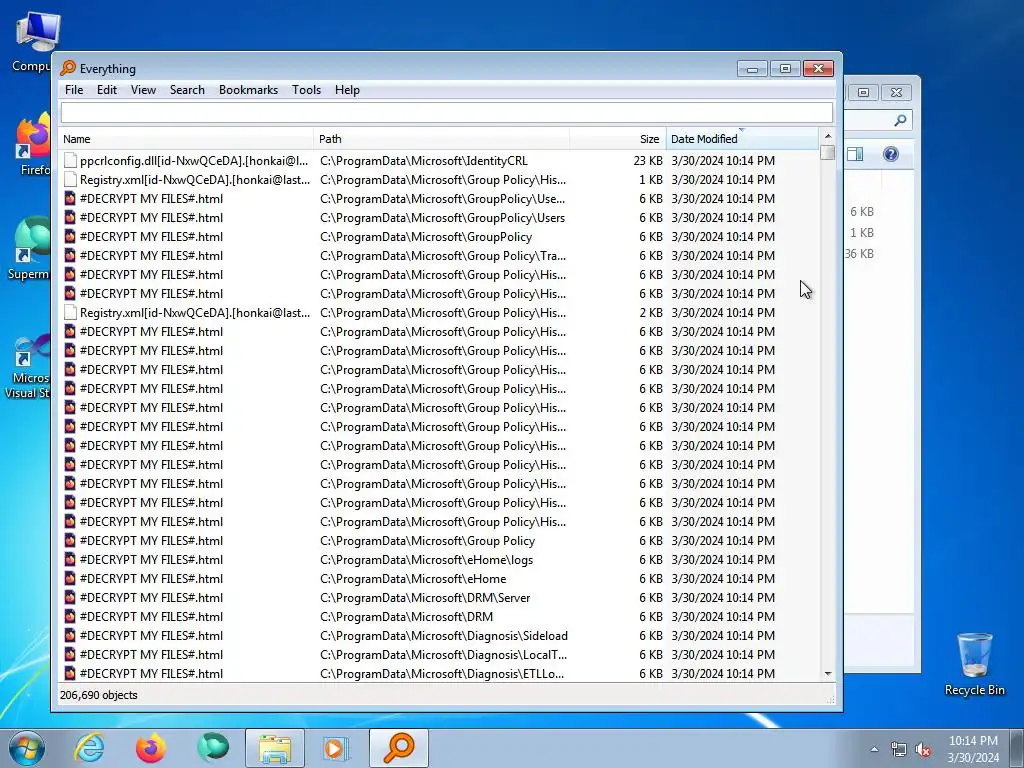
Task: Open the View menu
Action: (143, 90)
